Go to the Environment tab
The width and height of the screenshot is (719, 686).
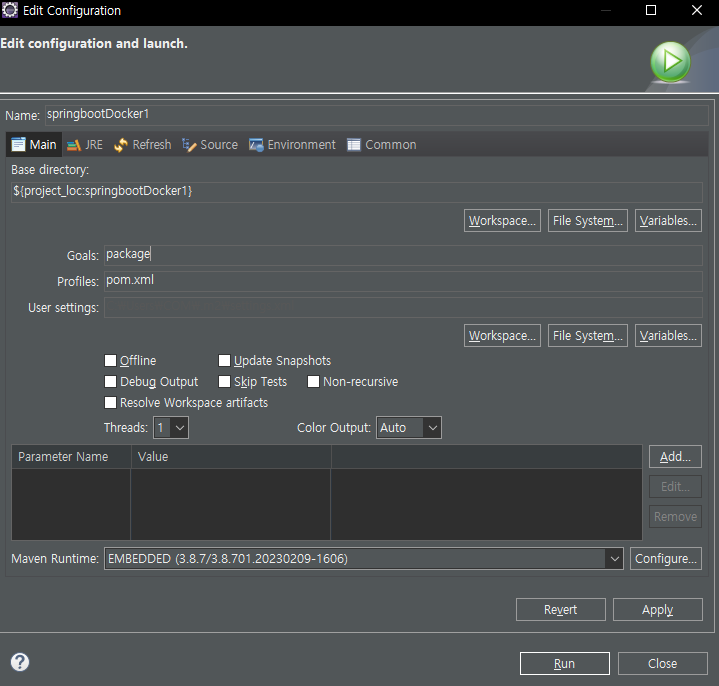coord(292,145)
